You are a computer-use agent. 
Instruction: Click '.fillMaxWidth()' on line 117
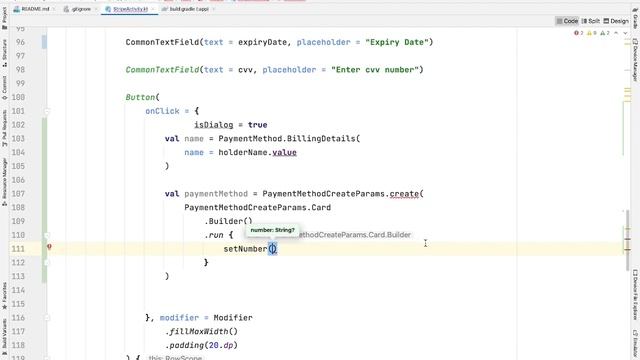click(201, 331)
